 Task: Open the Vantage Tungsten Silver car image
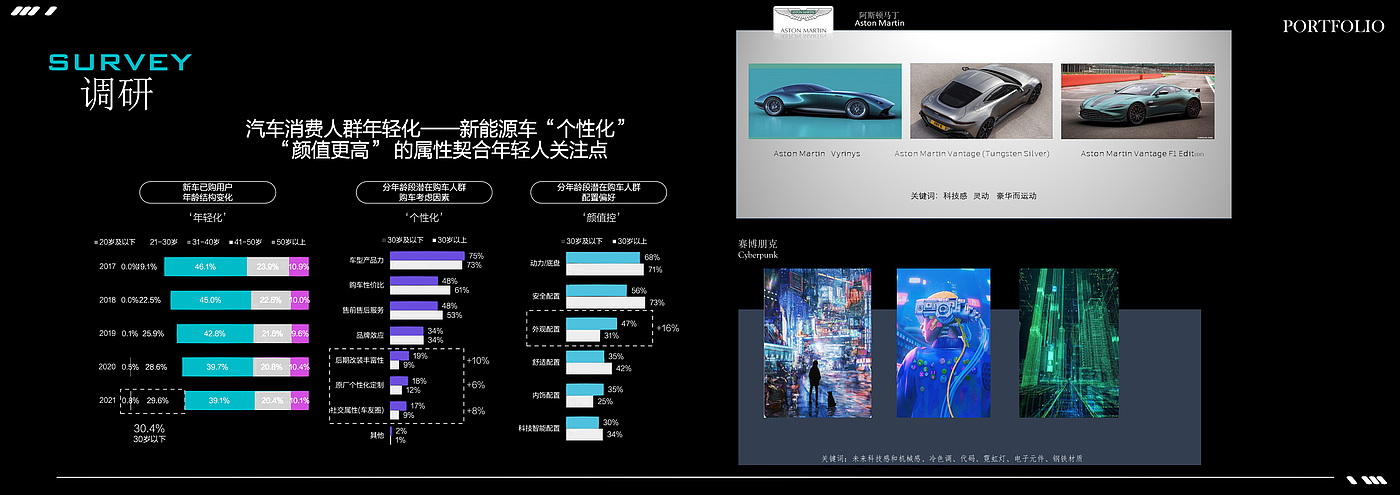(x=980, y=101)
